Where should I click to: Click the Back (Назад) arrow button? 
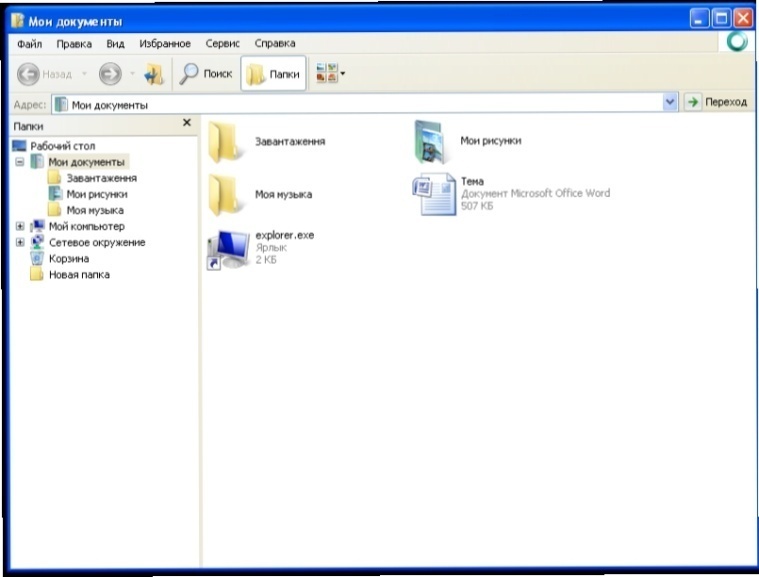(x=28, y=75)
